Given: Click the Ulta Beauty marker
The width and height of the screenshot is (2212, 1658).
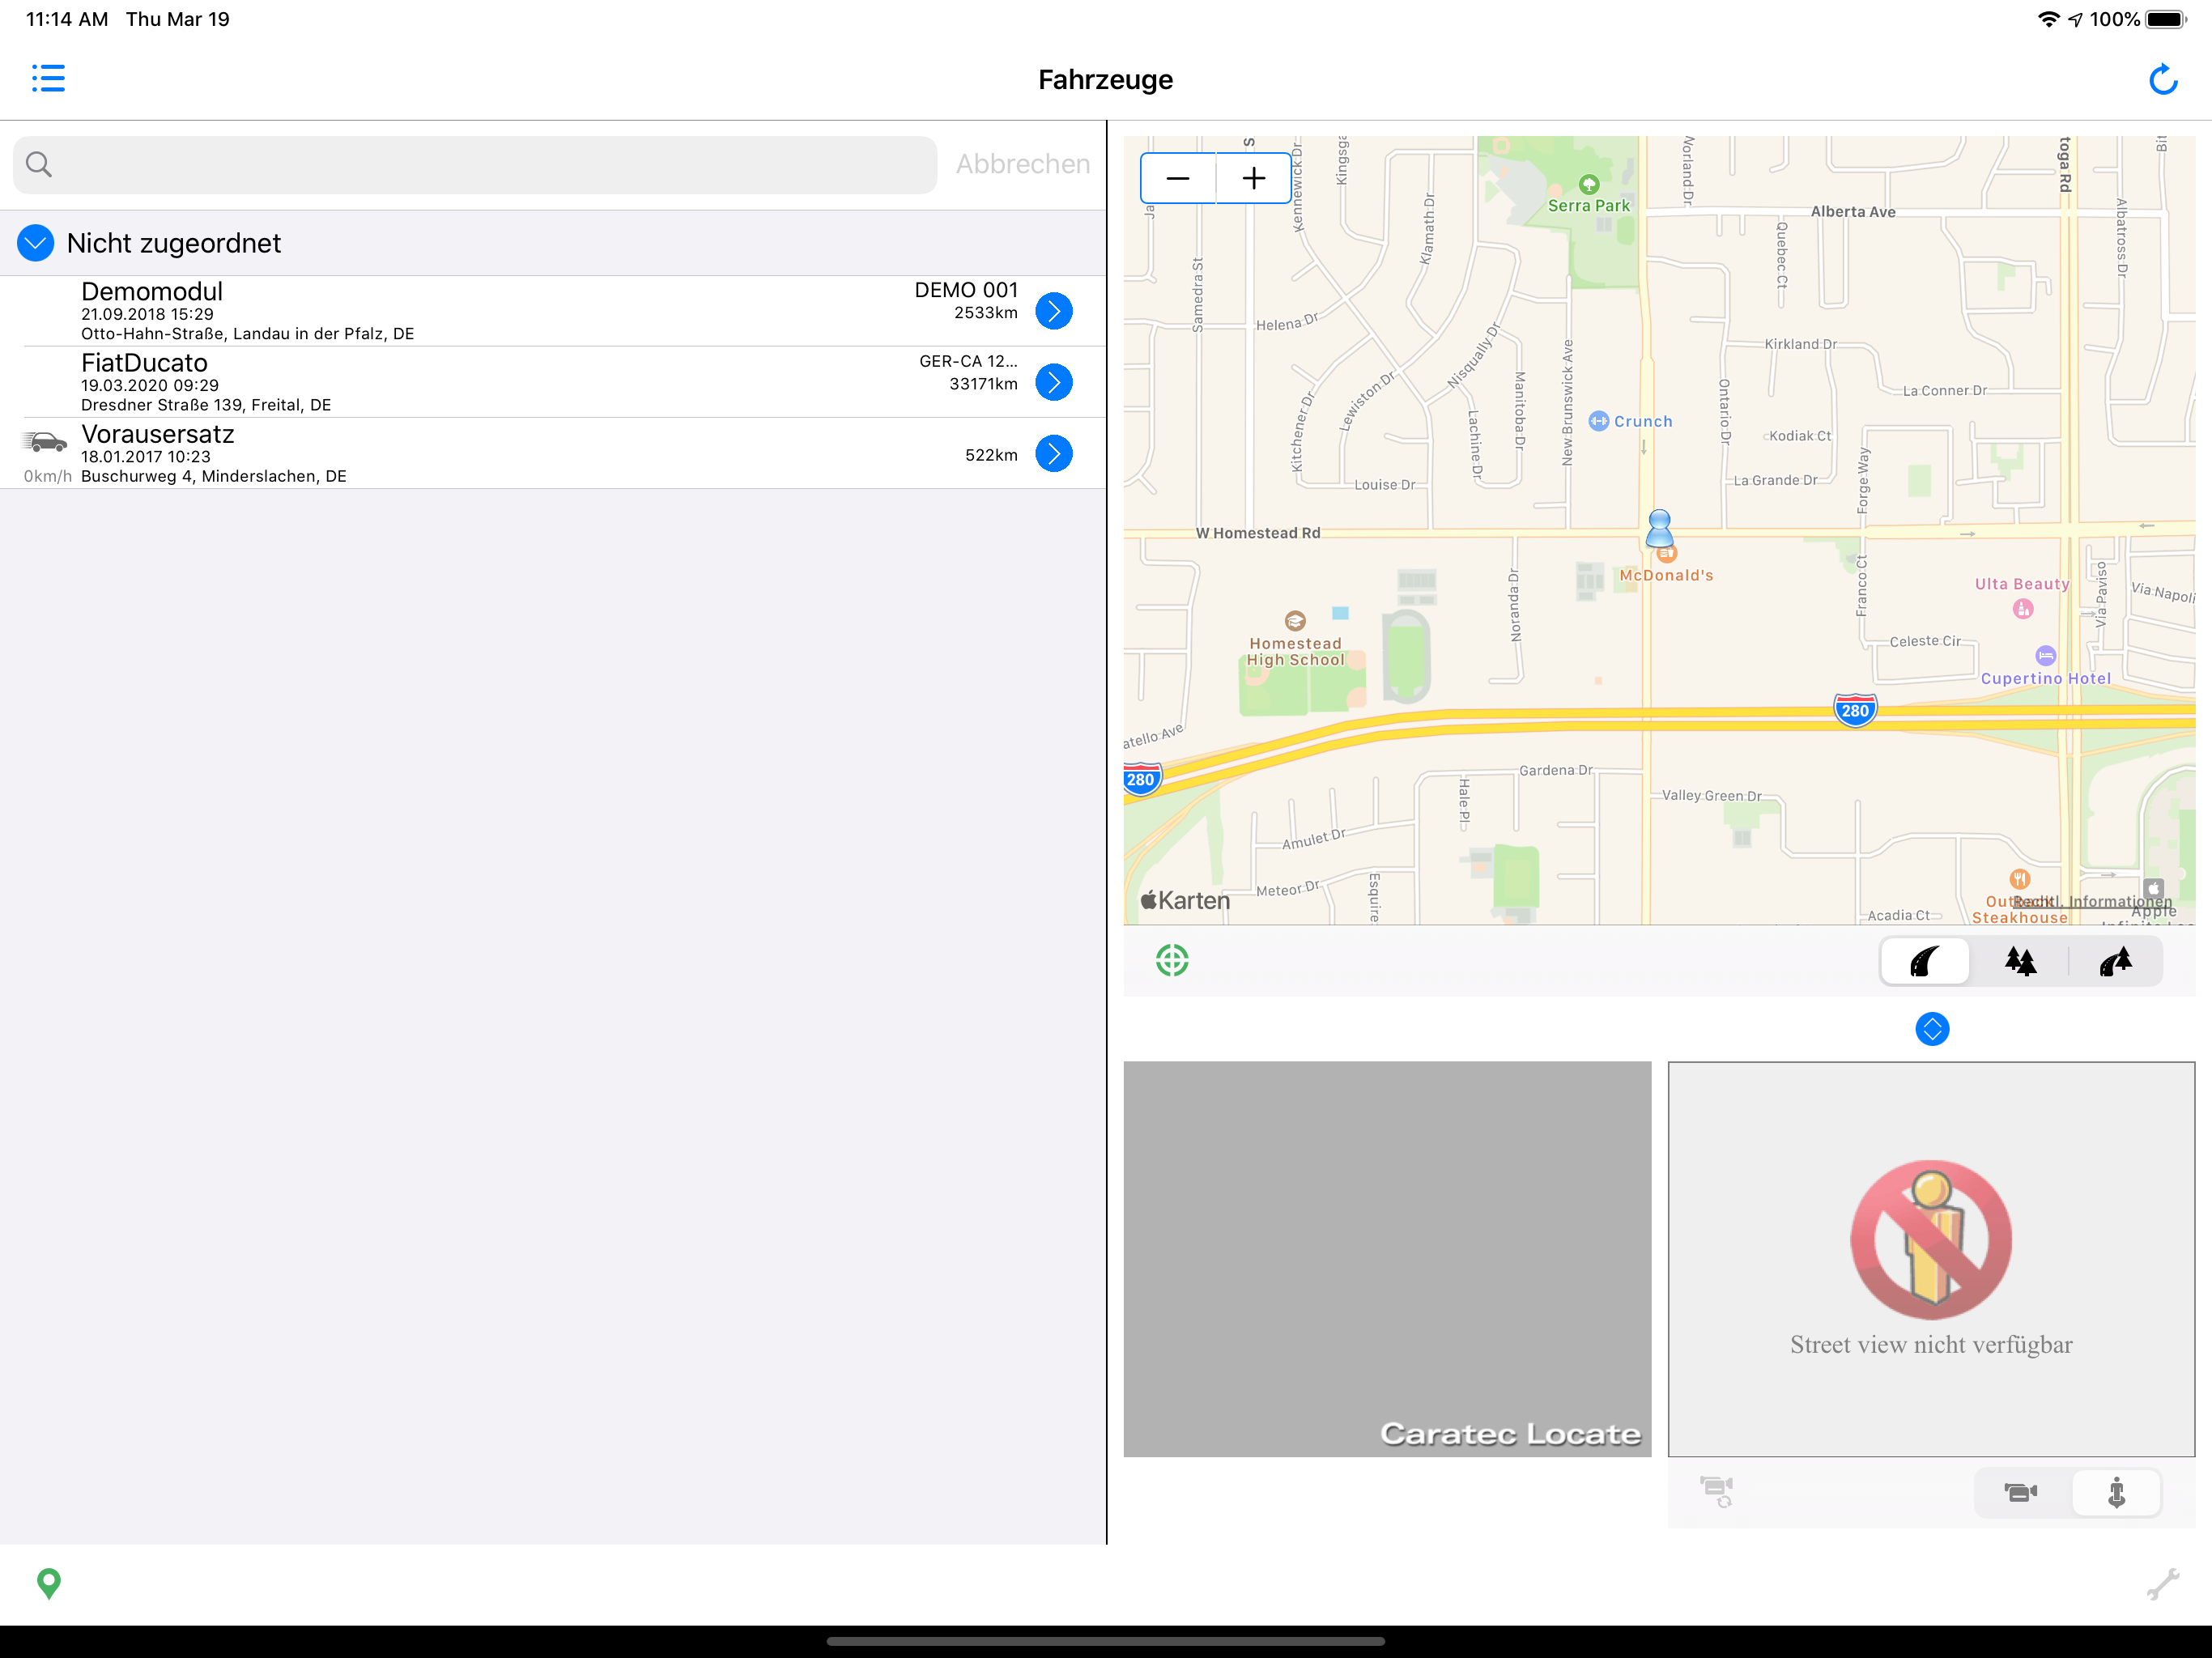Looking at the screenshot, I should pos(2023,609).
